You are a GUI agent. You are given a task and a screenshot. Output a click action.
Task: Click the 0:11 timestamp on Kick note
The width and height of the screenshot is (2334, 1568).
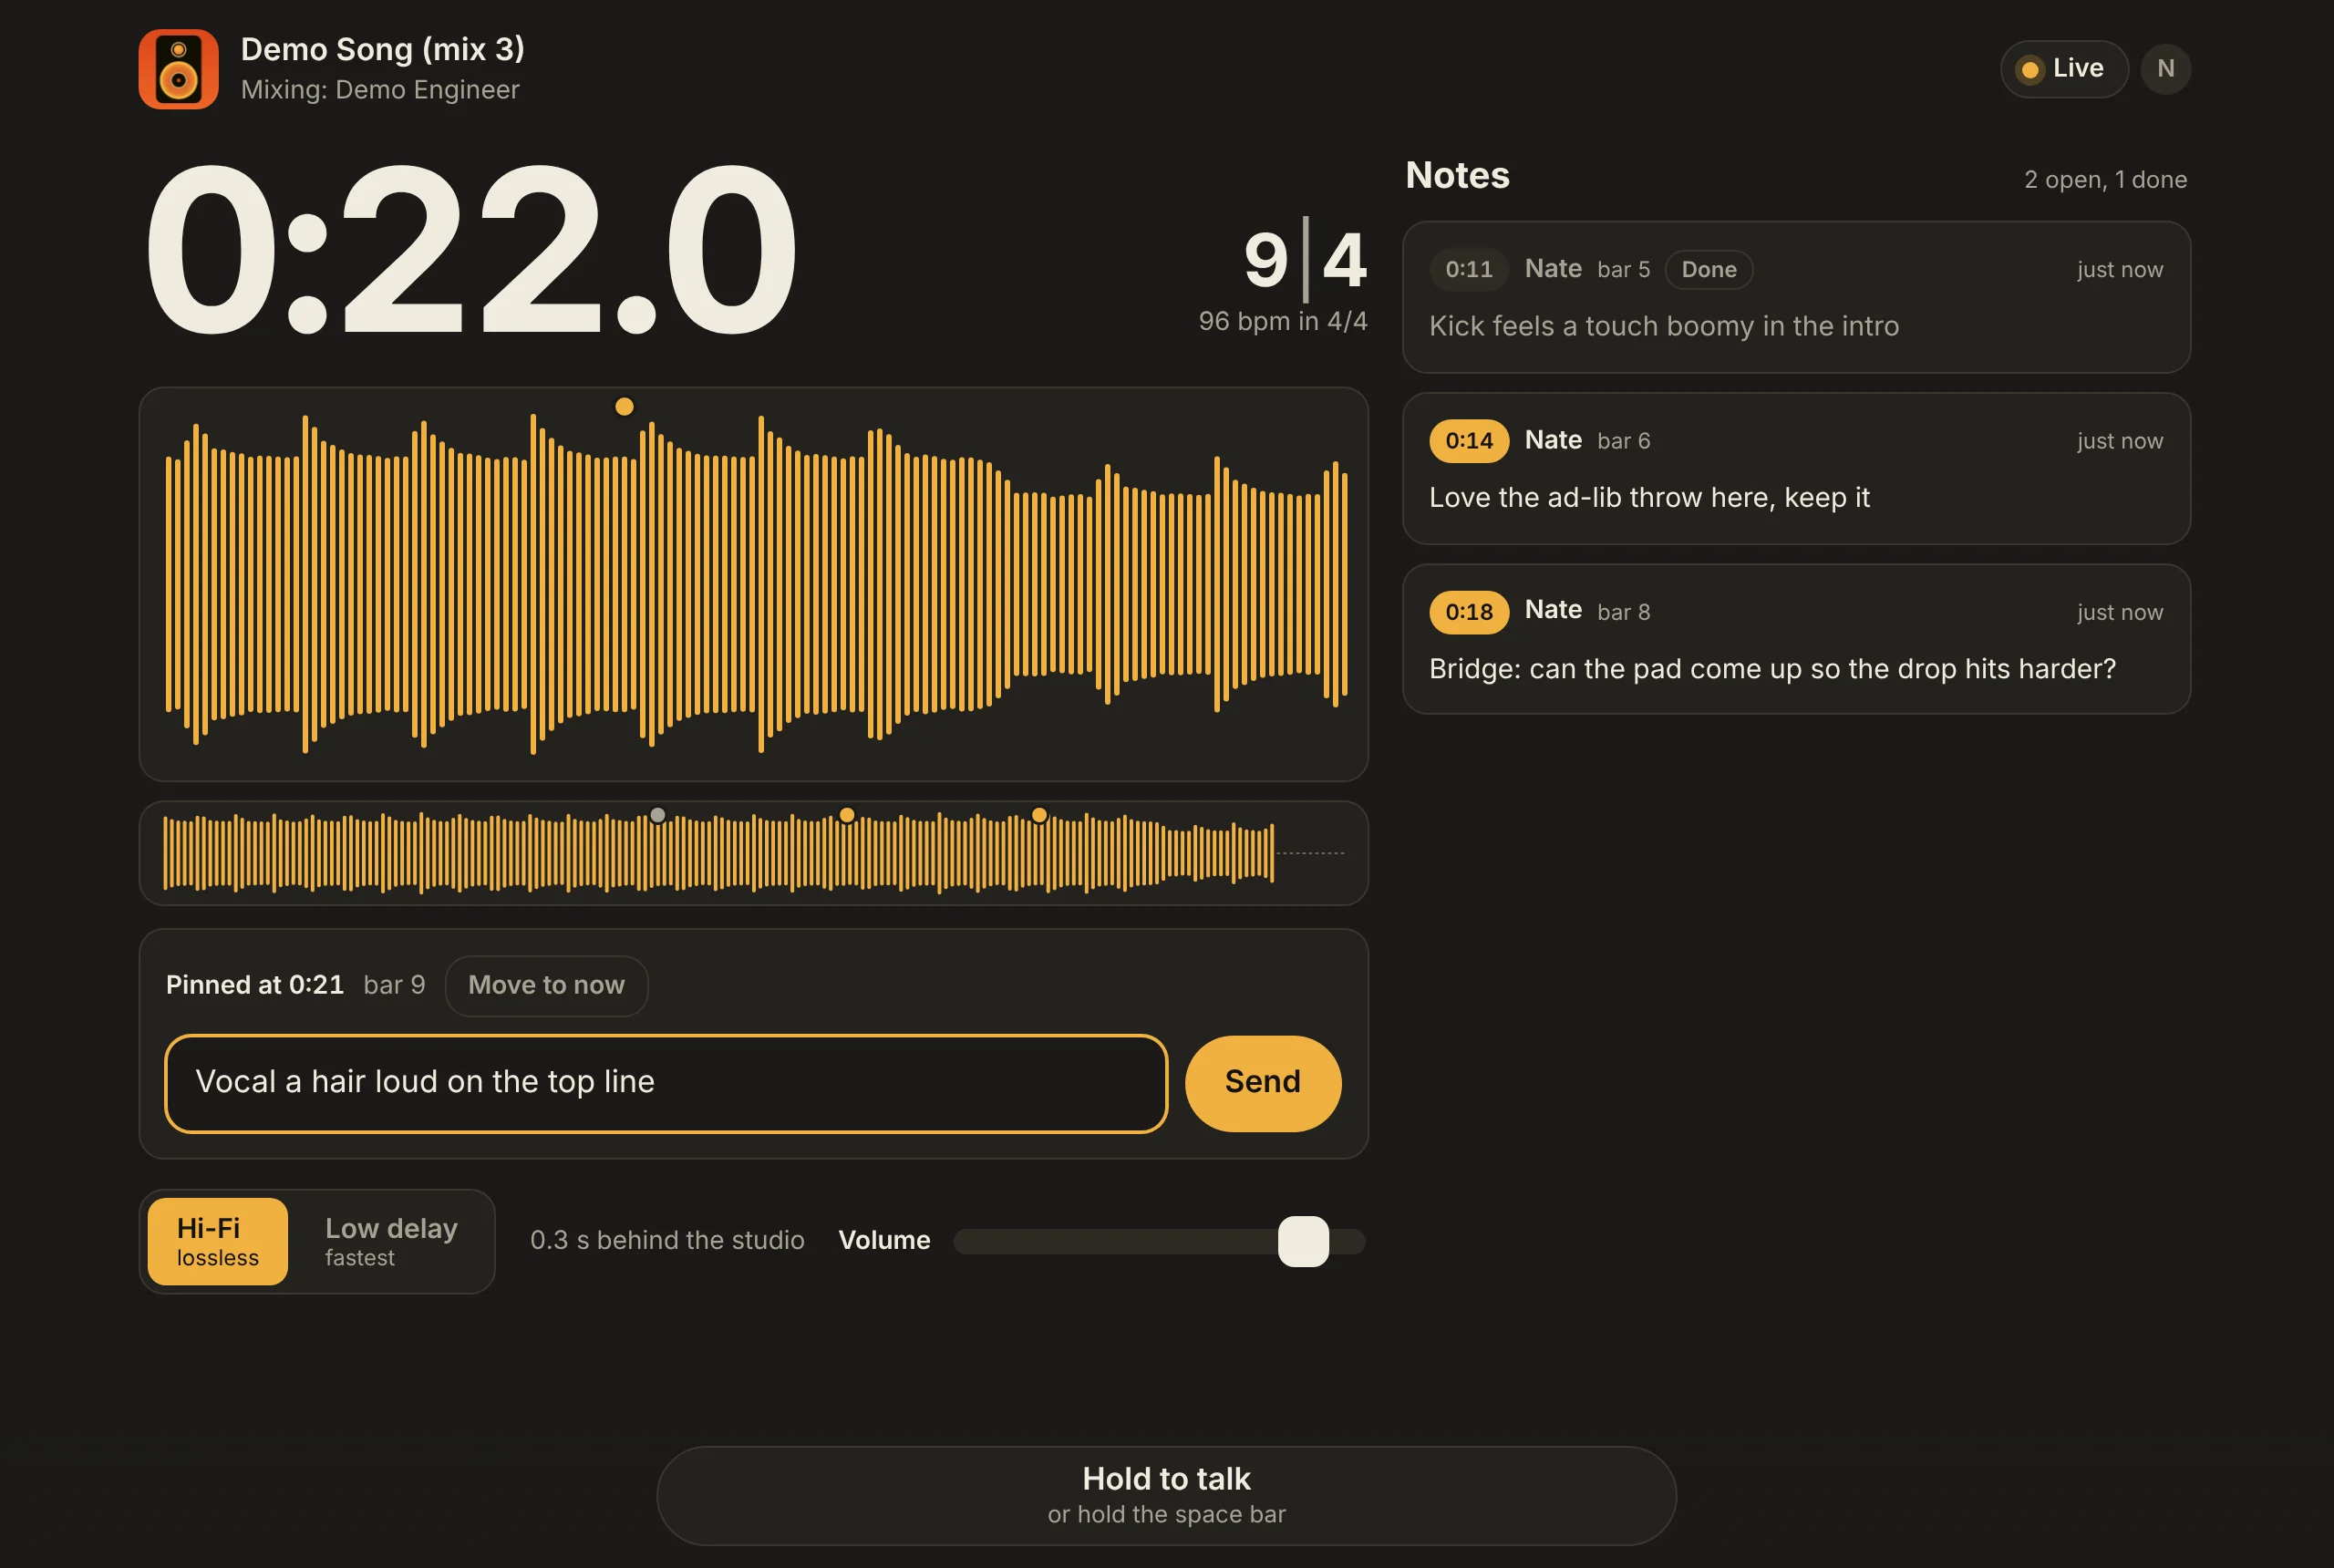pos(1468,269)
